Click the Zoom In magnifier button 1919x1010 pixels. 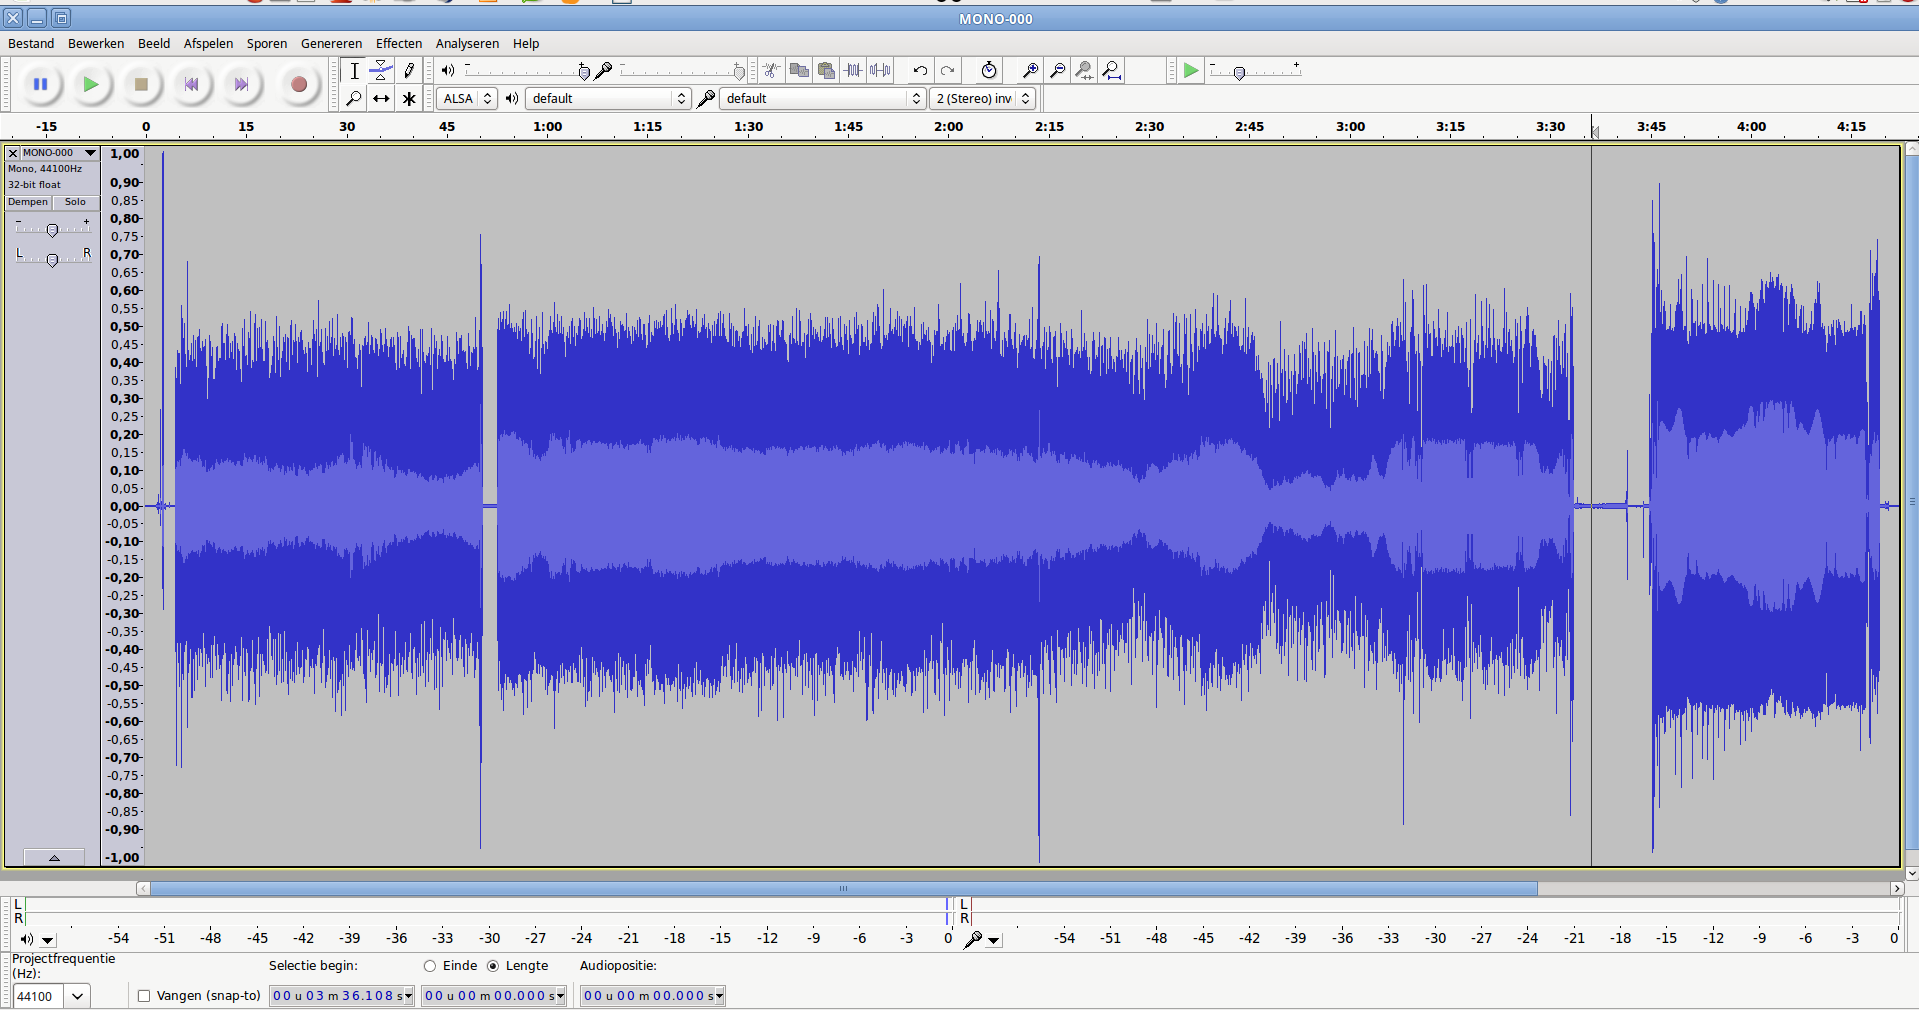[x=1029, y=70]
